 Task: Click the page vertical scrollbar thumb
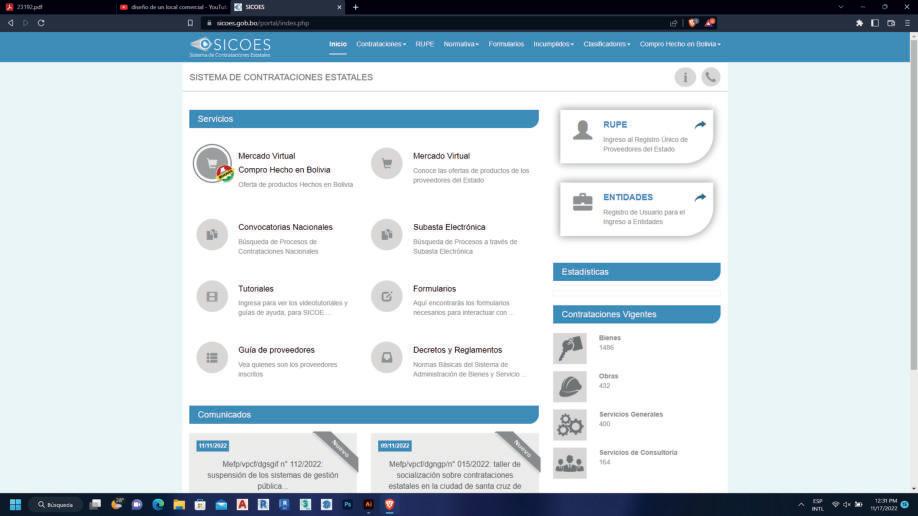pyautogui.click(x=913, y=205)
